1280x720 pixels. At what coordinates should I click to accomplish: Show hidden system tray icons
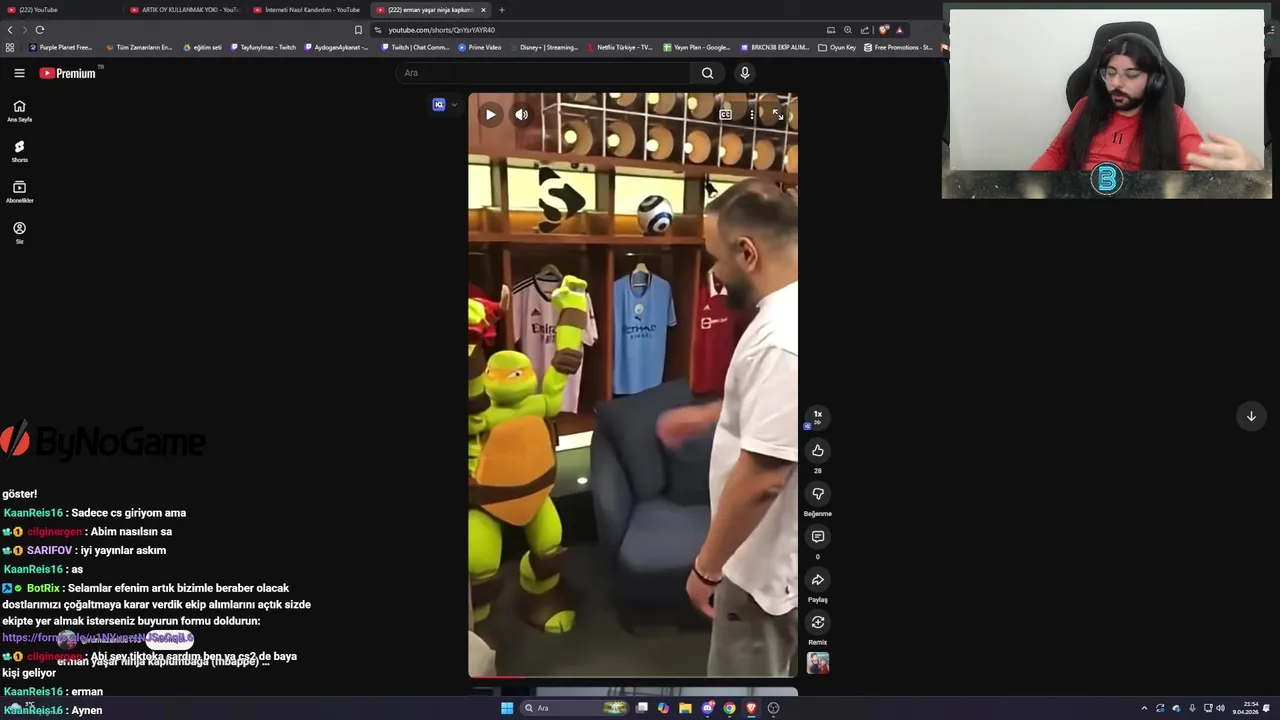pyautogui.click(x=1144, y=708)
